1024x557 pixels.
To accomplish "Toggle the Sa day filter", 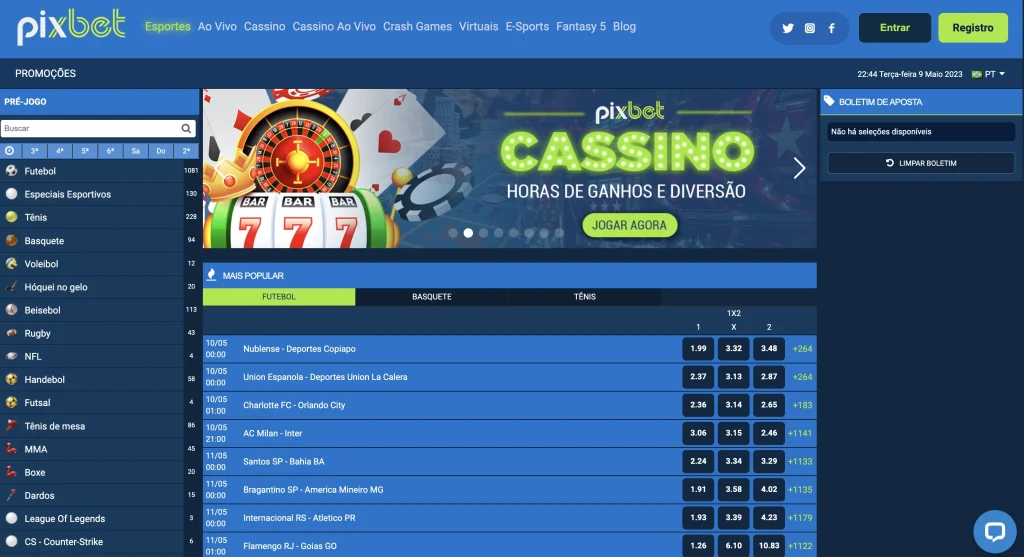I will pos(135,151).
